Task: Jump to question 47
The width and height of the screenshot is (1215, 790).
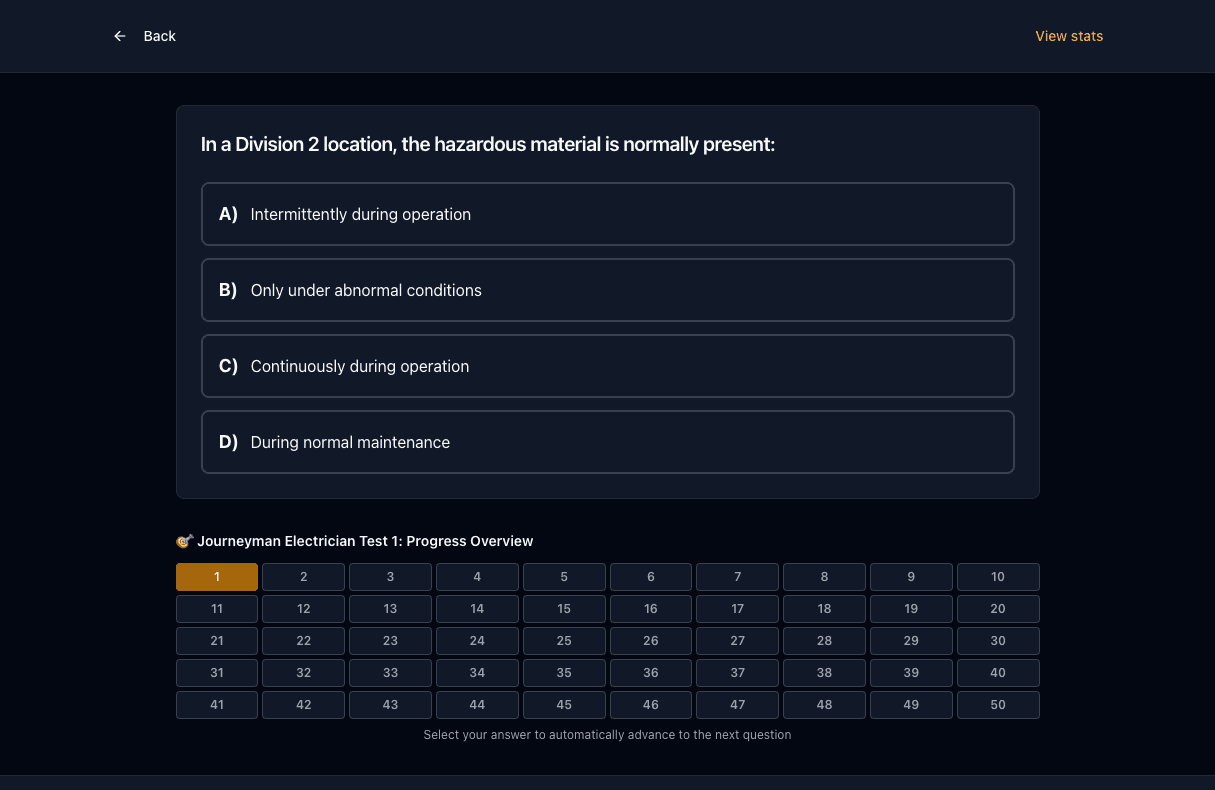Action: coord(738,705)
